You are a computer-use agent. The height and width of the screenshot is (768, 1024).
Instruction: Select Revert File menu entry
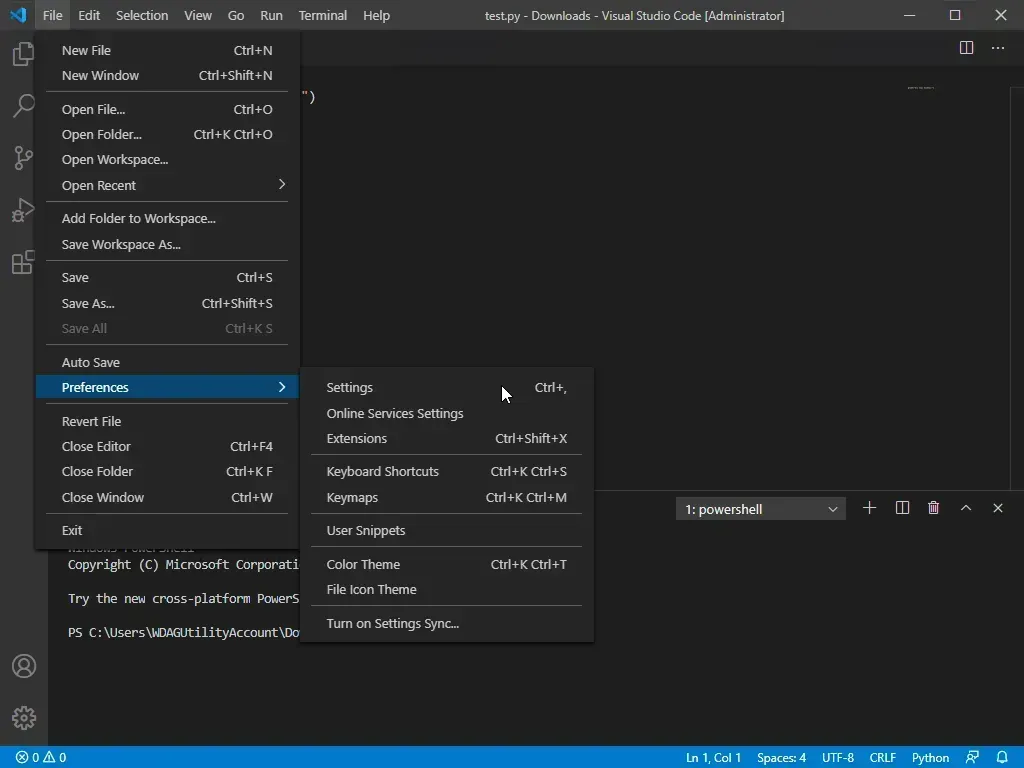point(167,421)
